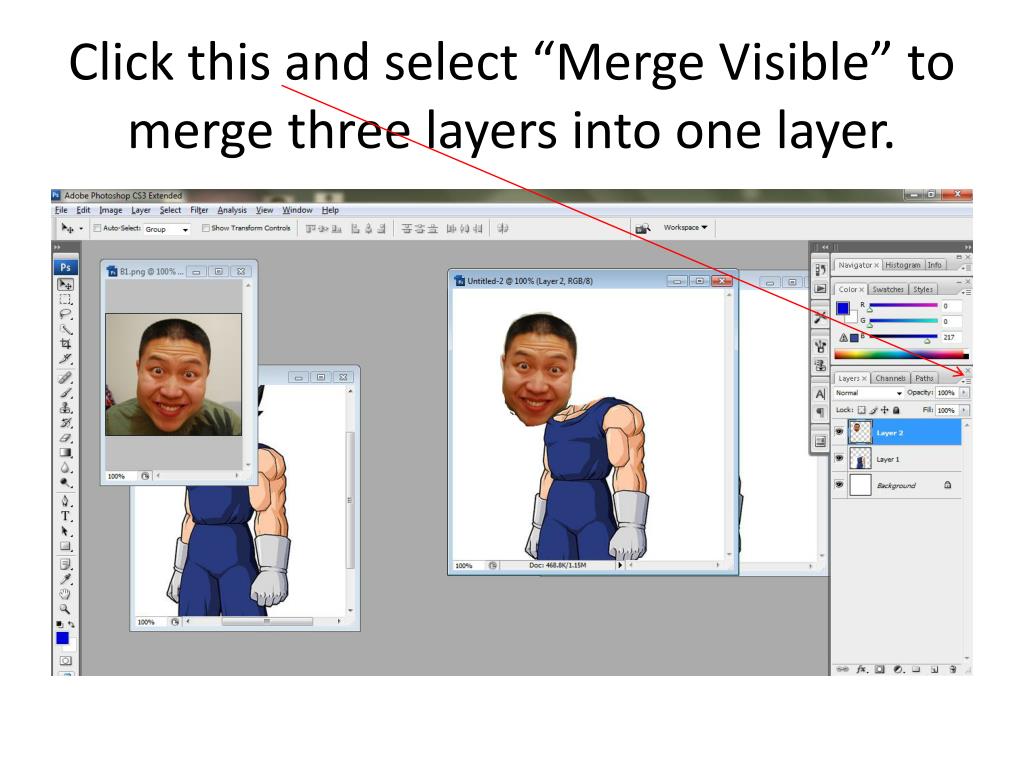The image size is (1024, 768).
Task: Hide Layer 2 using eye icon
Action: [839, 432]
